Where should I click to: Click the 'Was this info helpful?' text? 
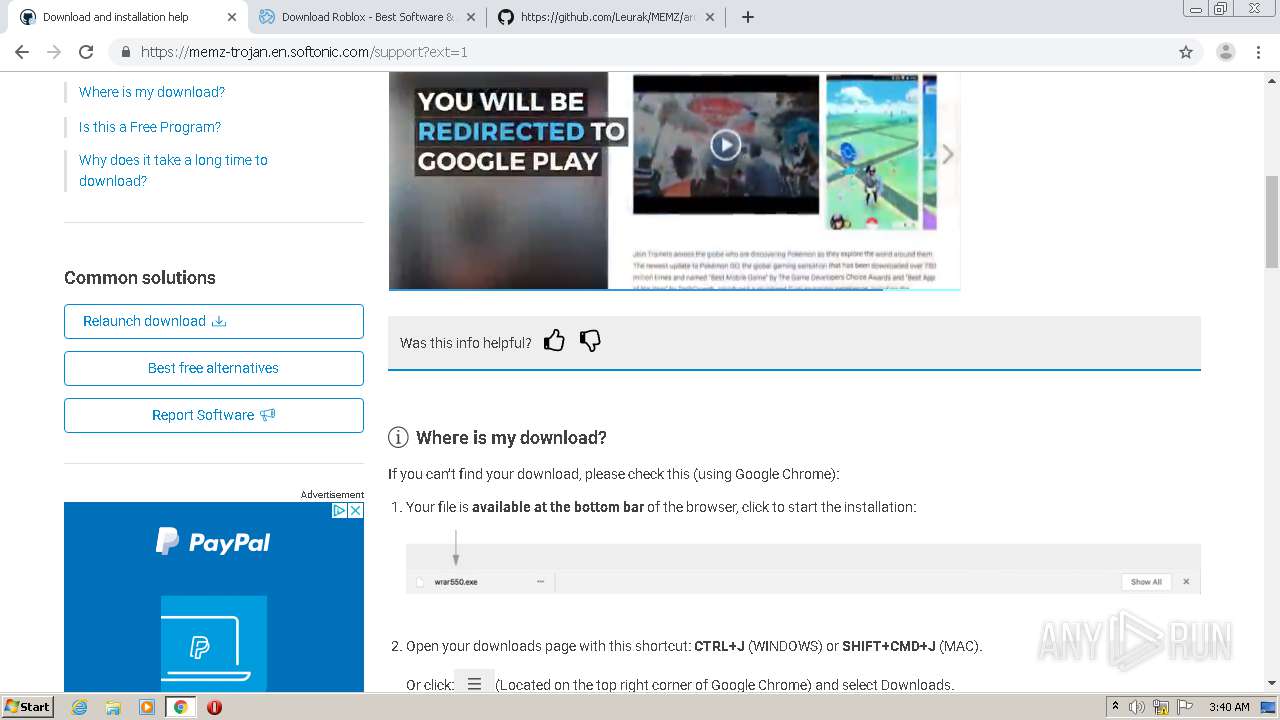(x=466, y=343)
